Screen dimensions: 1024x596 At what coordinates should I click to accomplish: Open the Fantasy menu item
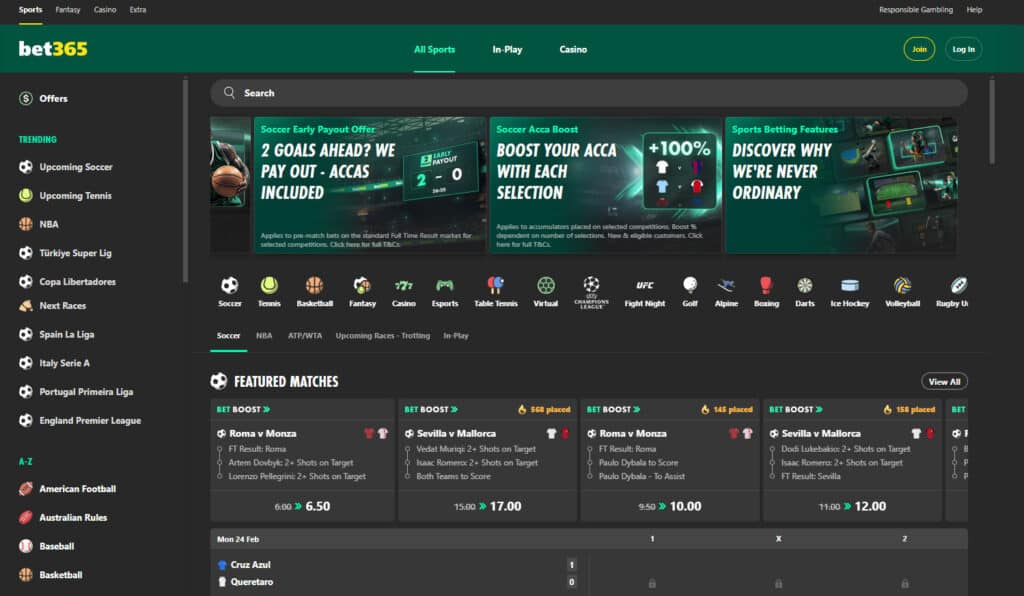[66, 10]
